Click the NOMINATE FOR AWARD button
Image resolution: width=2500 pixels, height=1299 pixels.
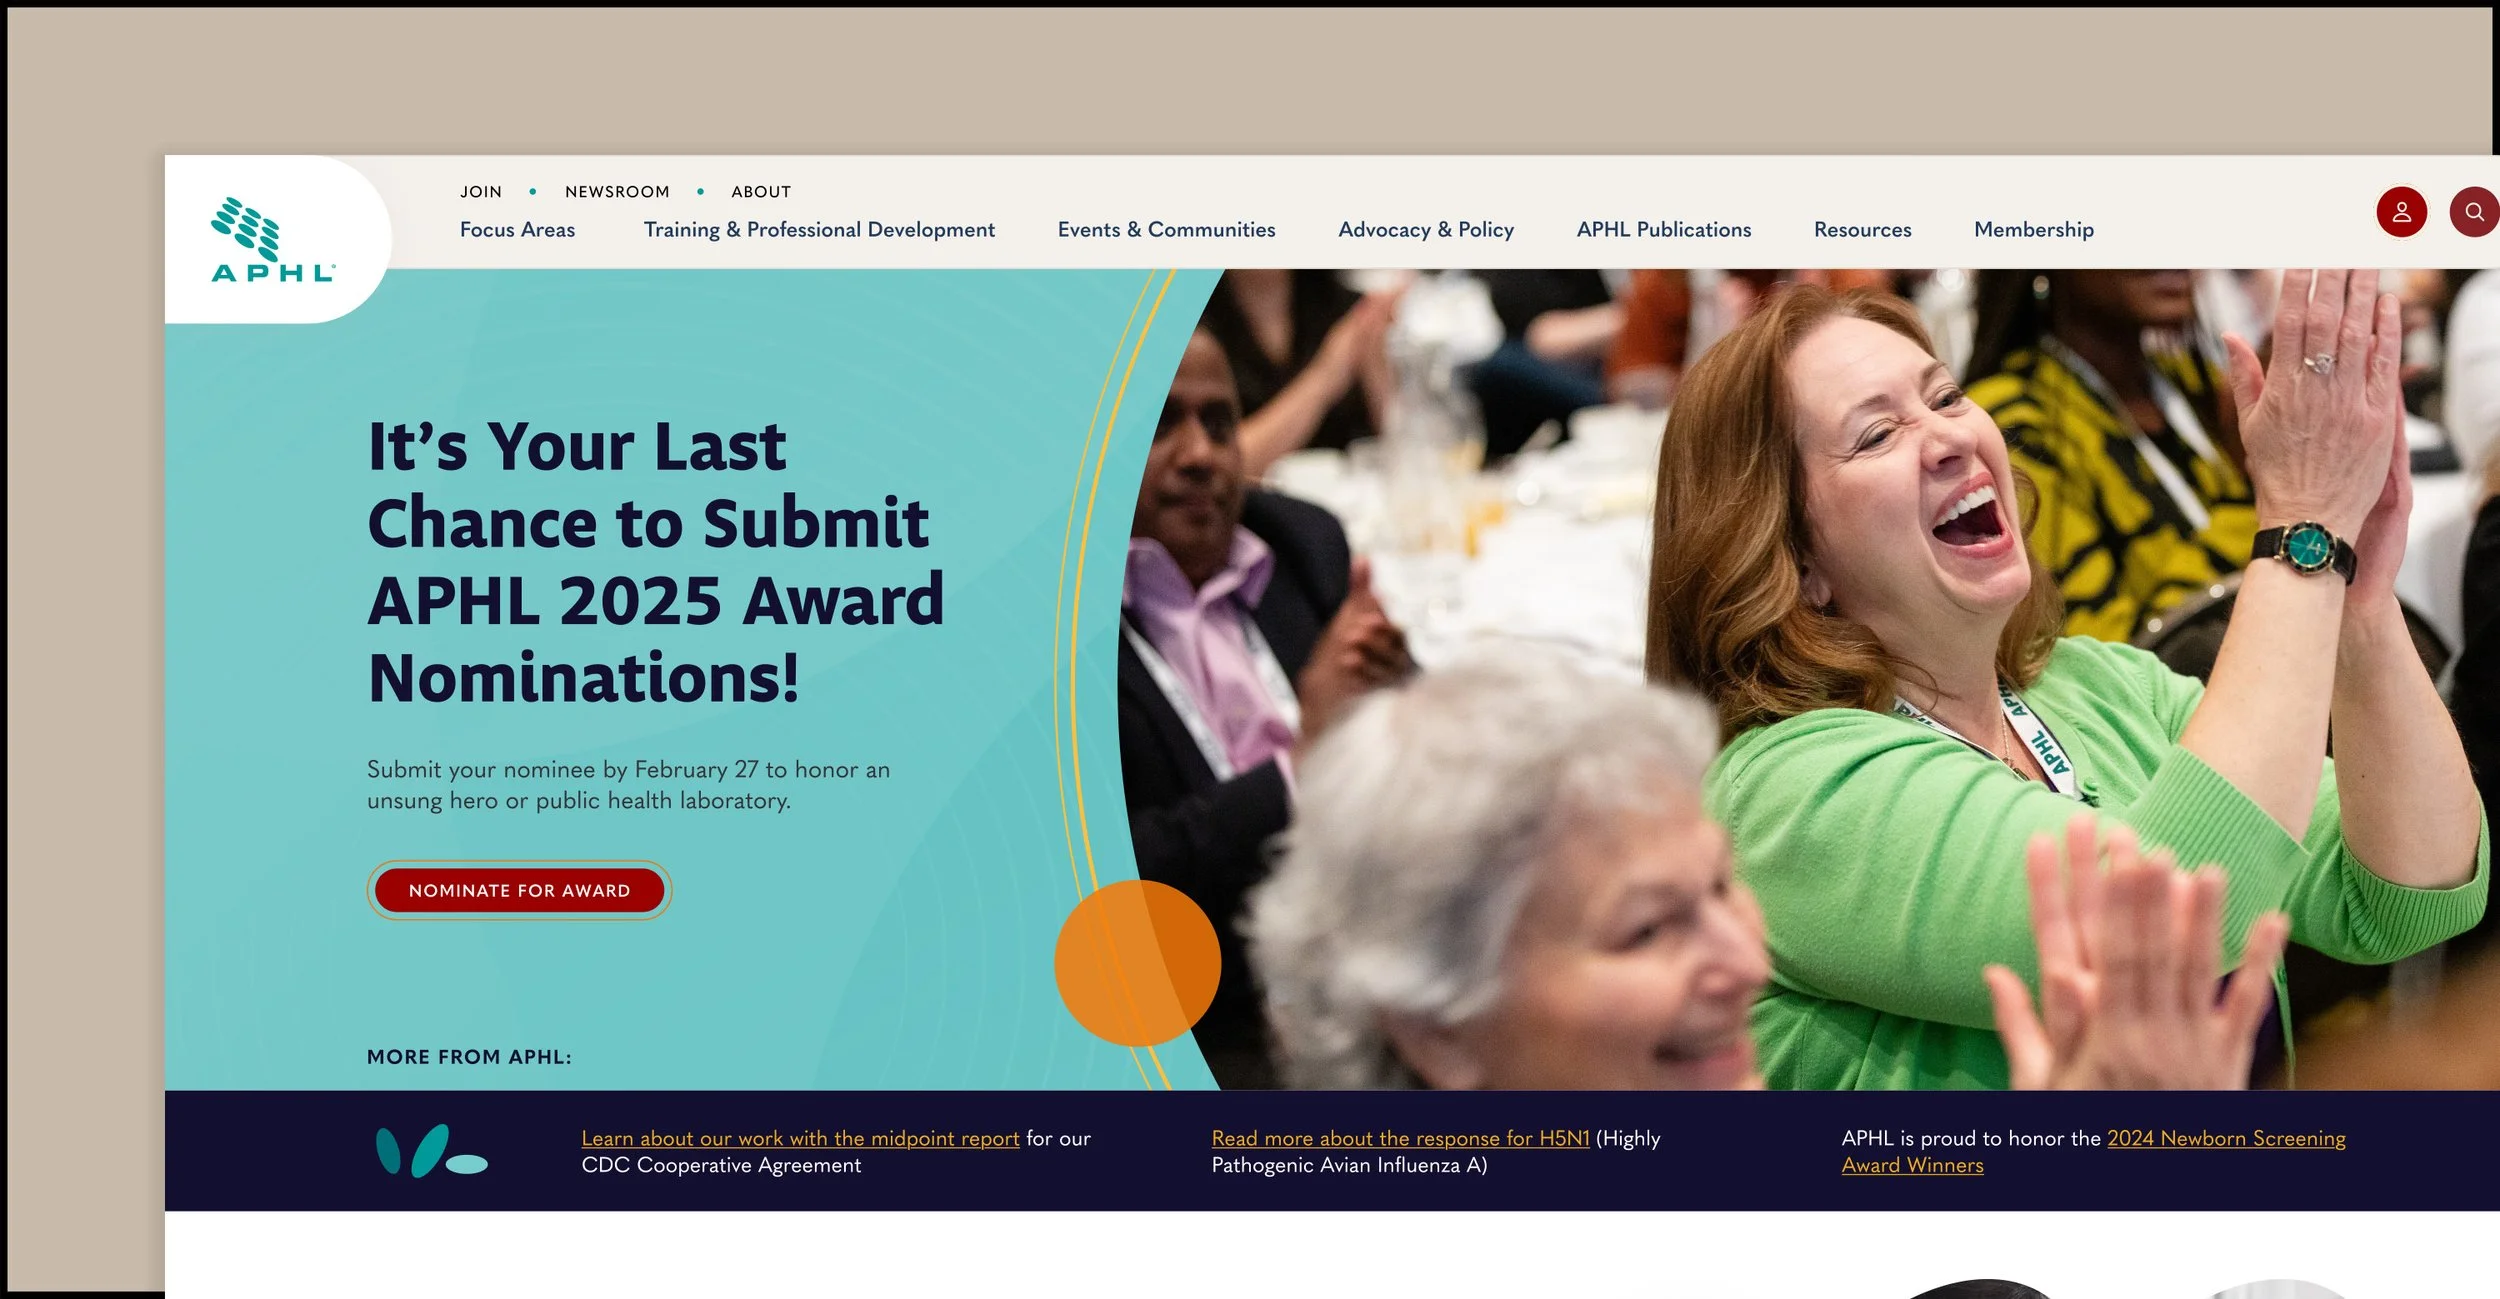[x=519, y=890]
